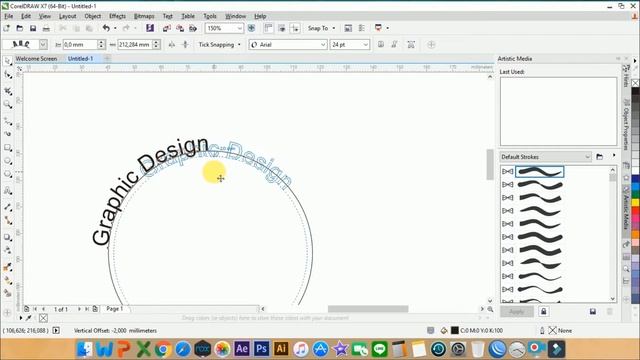Open the zoom level 150% dropdown

pos(239,28)
